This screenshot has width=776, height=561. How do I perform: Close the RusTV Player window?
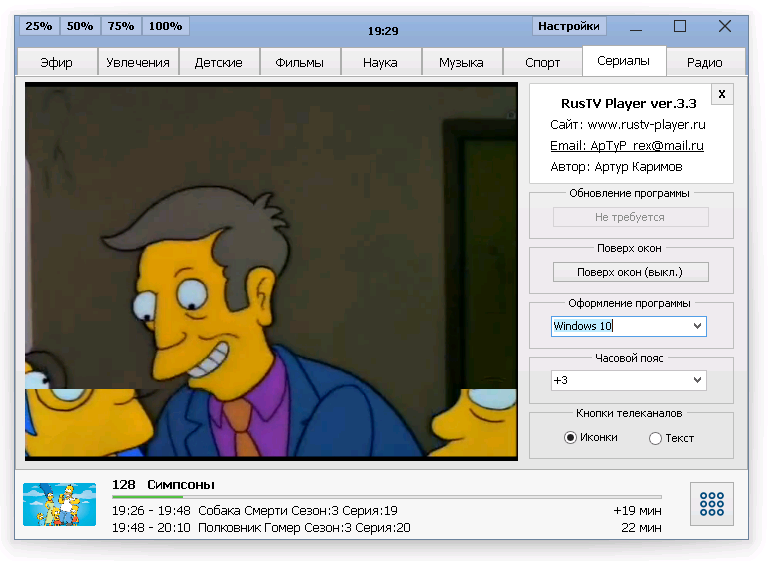tap(725, 26)
